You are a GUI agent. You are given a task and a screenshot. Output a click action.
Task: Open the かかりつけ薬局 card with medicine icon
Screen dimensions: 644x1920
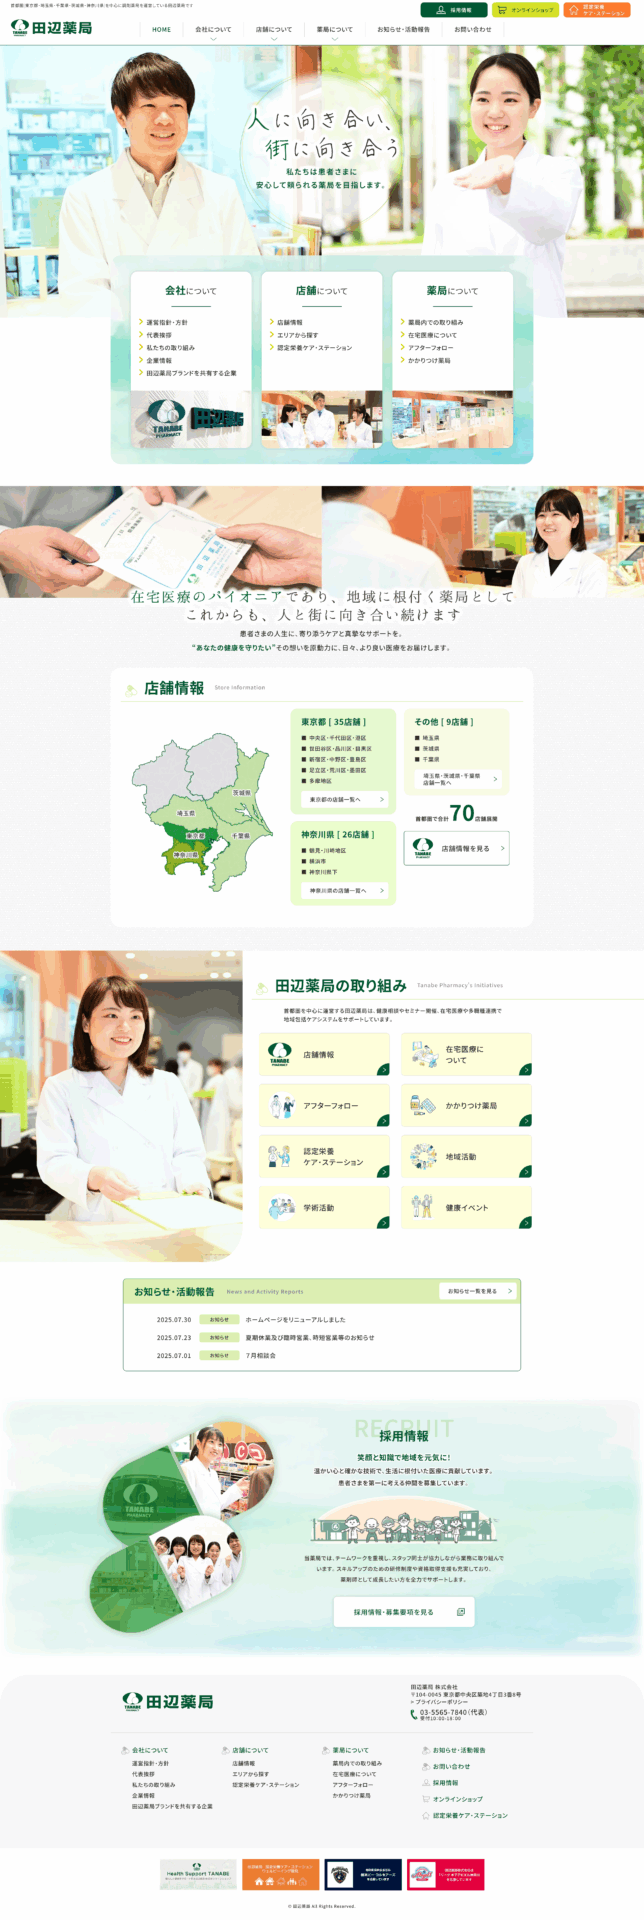[x=466, y=1105]
